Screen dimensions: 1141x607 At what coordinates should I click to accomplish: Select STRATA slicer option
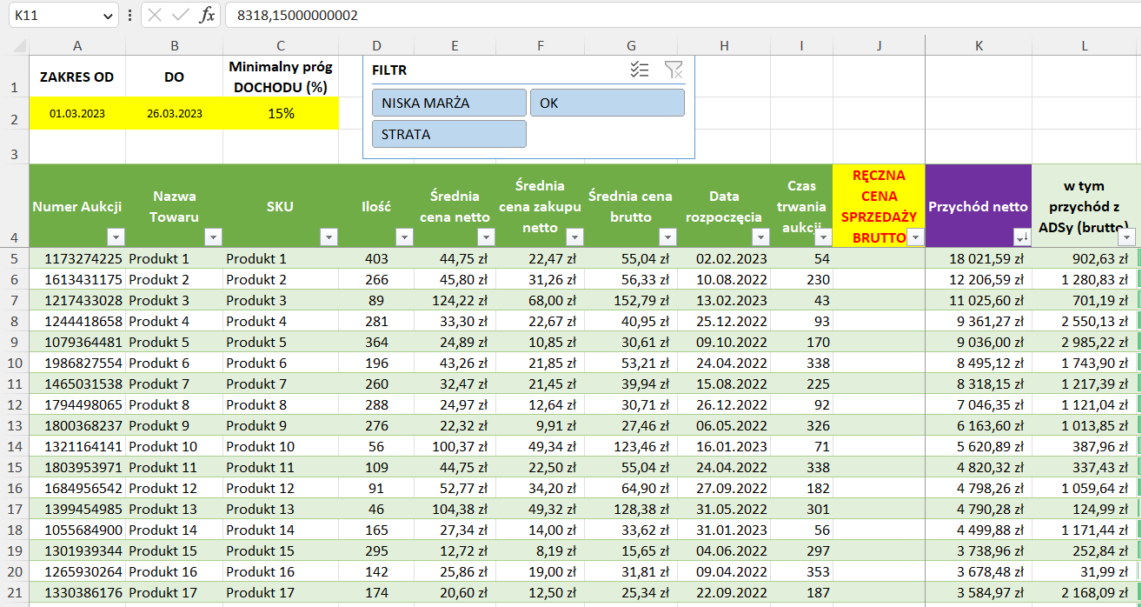[449, 134]
